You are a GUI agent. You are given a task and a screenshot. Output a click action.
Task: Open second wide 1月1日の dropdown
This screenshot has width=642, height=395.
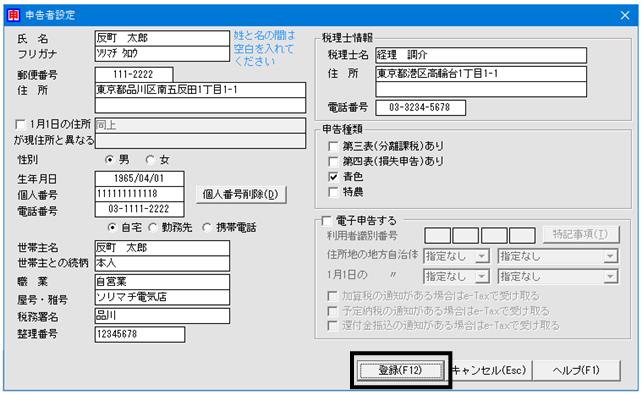(558, 277)
